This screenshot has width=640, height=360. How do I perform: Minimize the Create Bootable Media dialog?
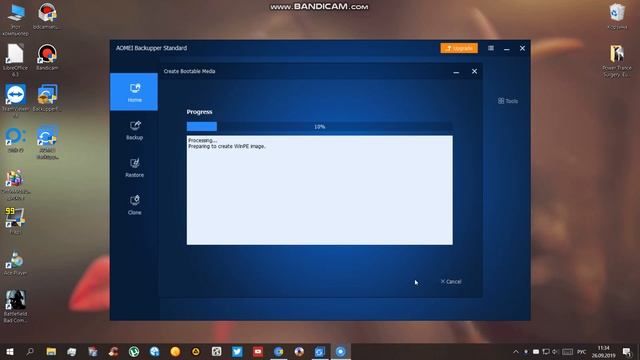[x=456, y=71]
